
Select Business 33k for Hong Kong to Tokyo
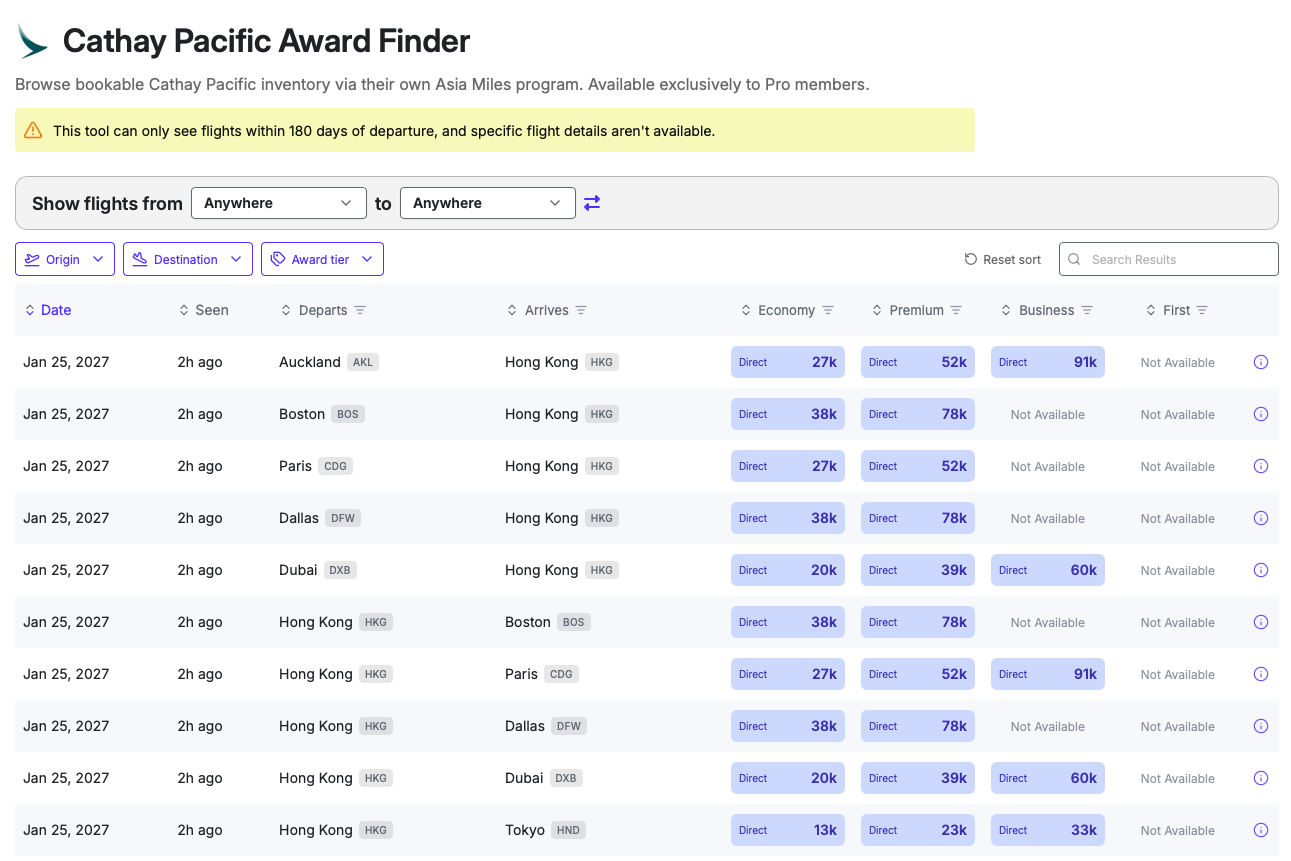click(x=1048, y=830)
